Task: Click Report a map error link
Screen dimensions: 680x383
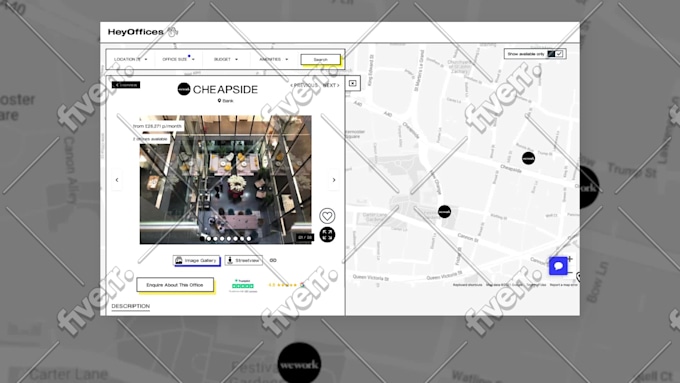Action: [563, 285]
